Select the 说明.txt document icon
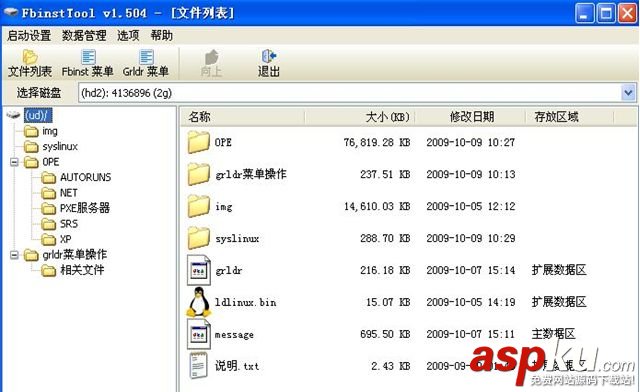Image resolution: width=640 pixels, height=392 pixels. click(x=199, y=365)
